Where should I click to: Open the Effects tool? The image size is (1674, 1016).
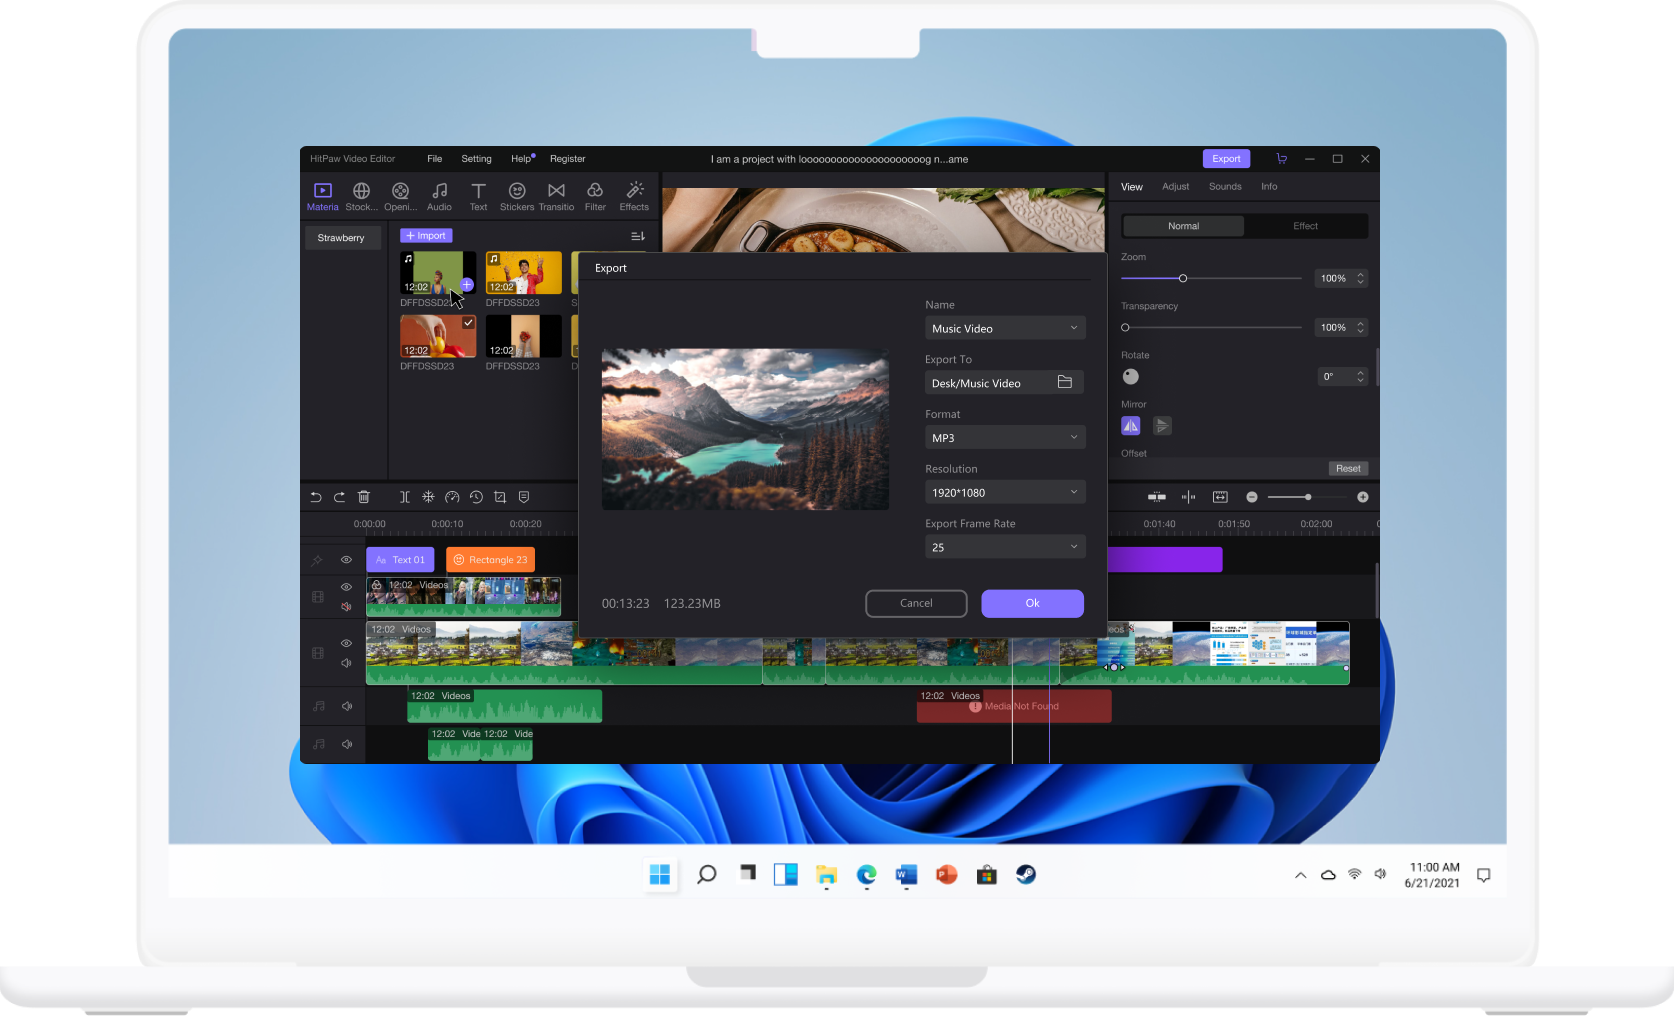[634, 196]
